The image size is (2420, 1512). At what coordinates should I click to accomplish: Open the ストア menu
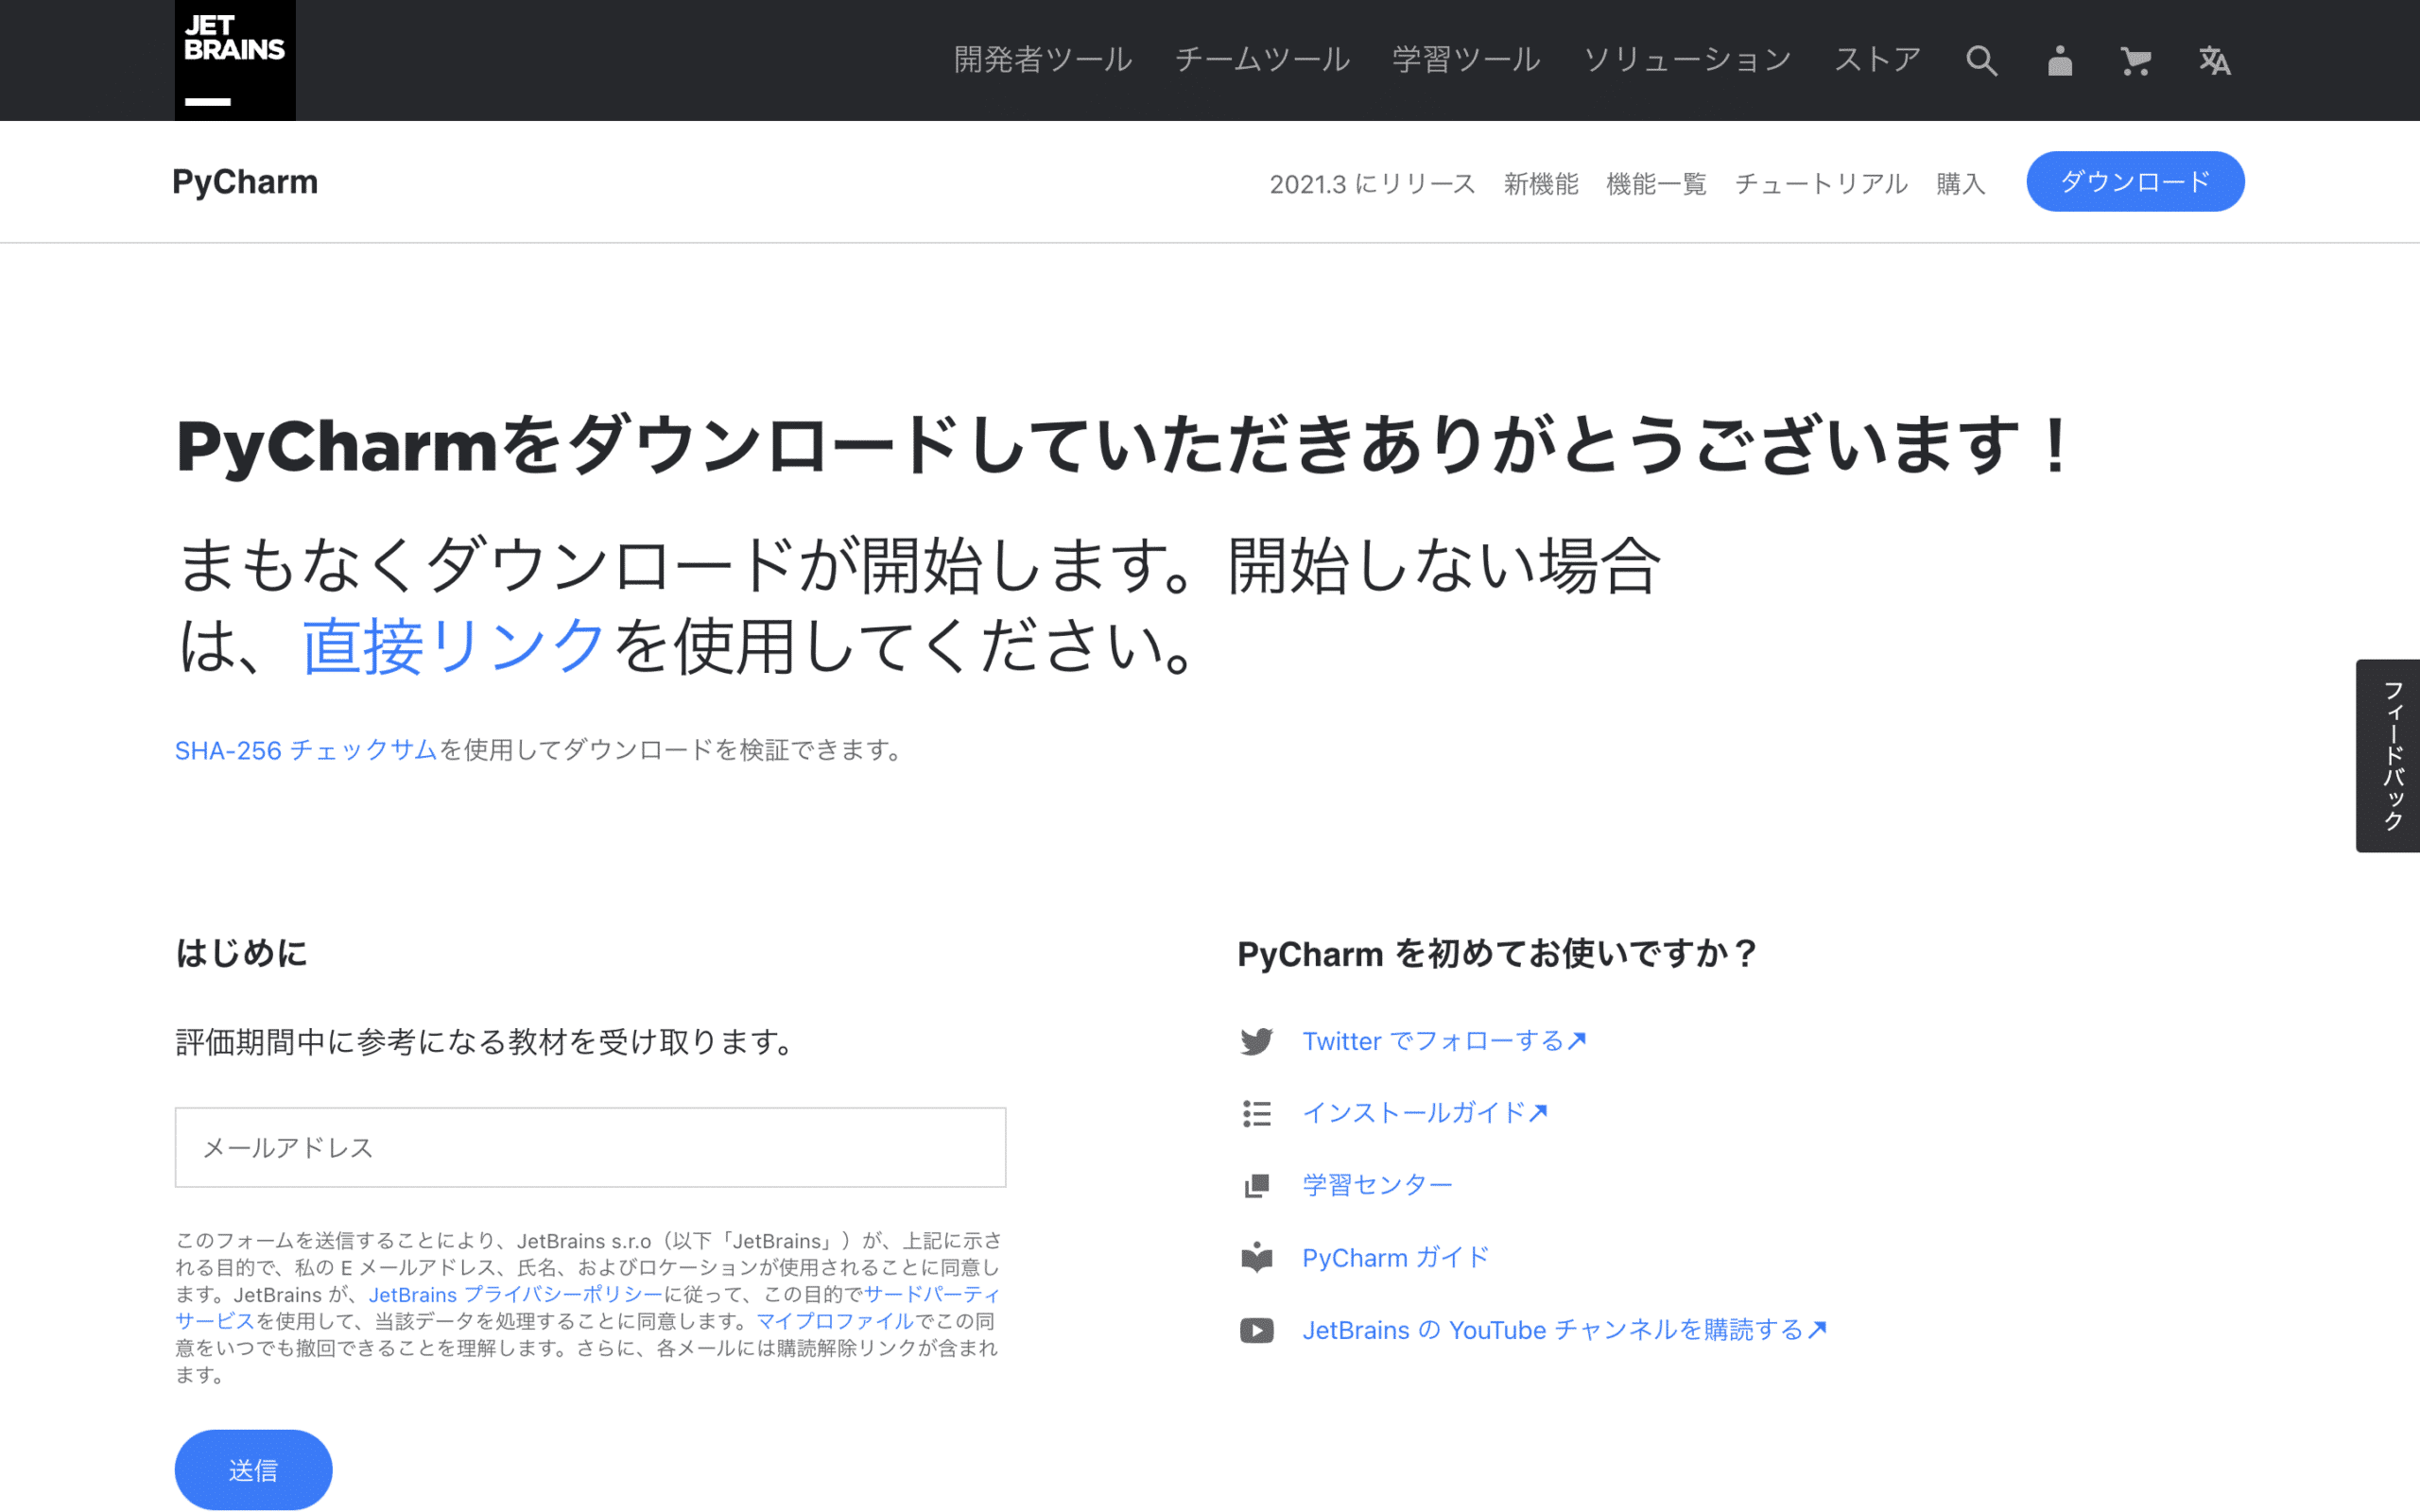[x=1877, y=60]
